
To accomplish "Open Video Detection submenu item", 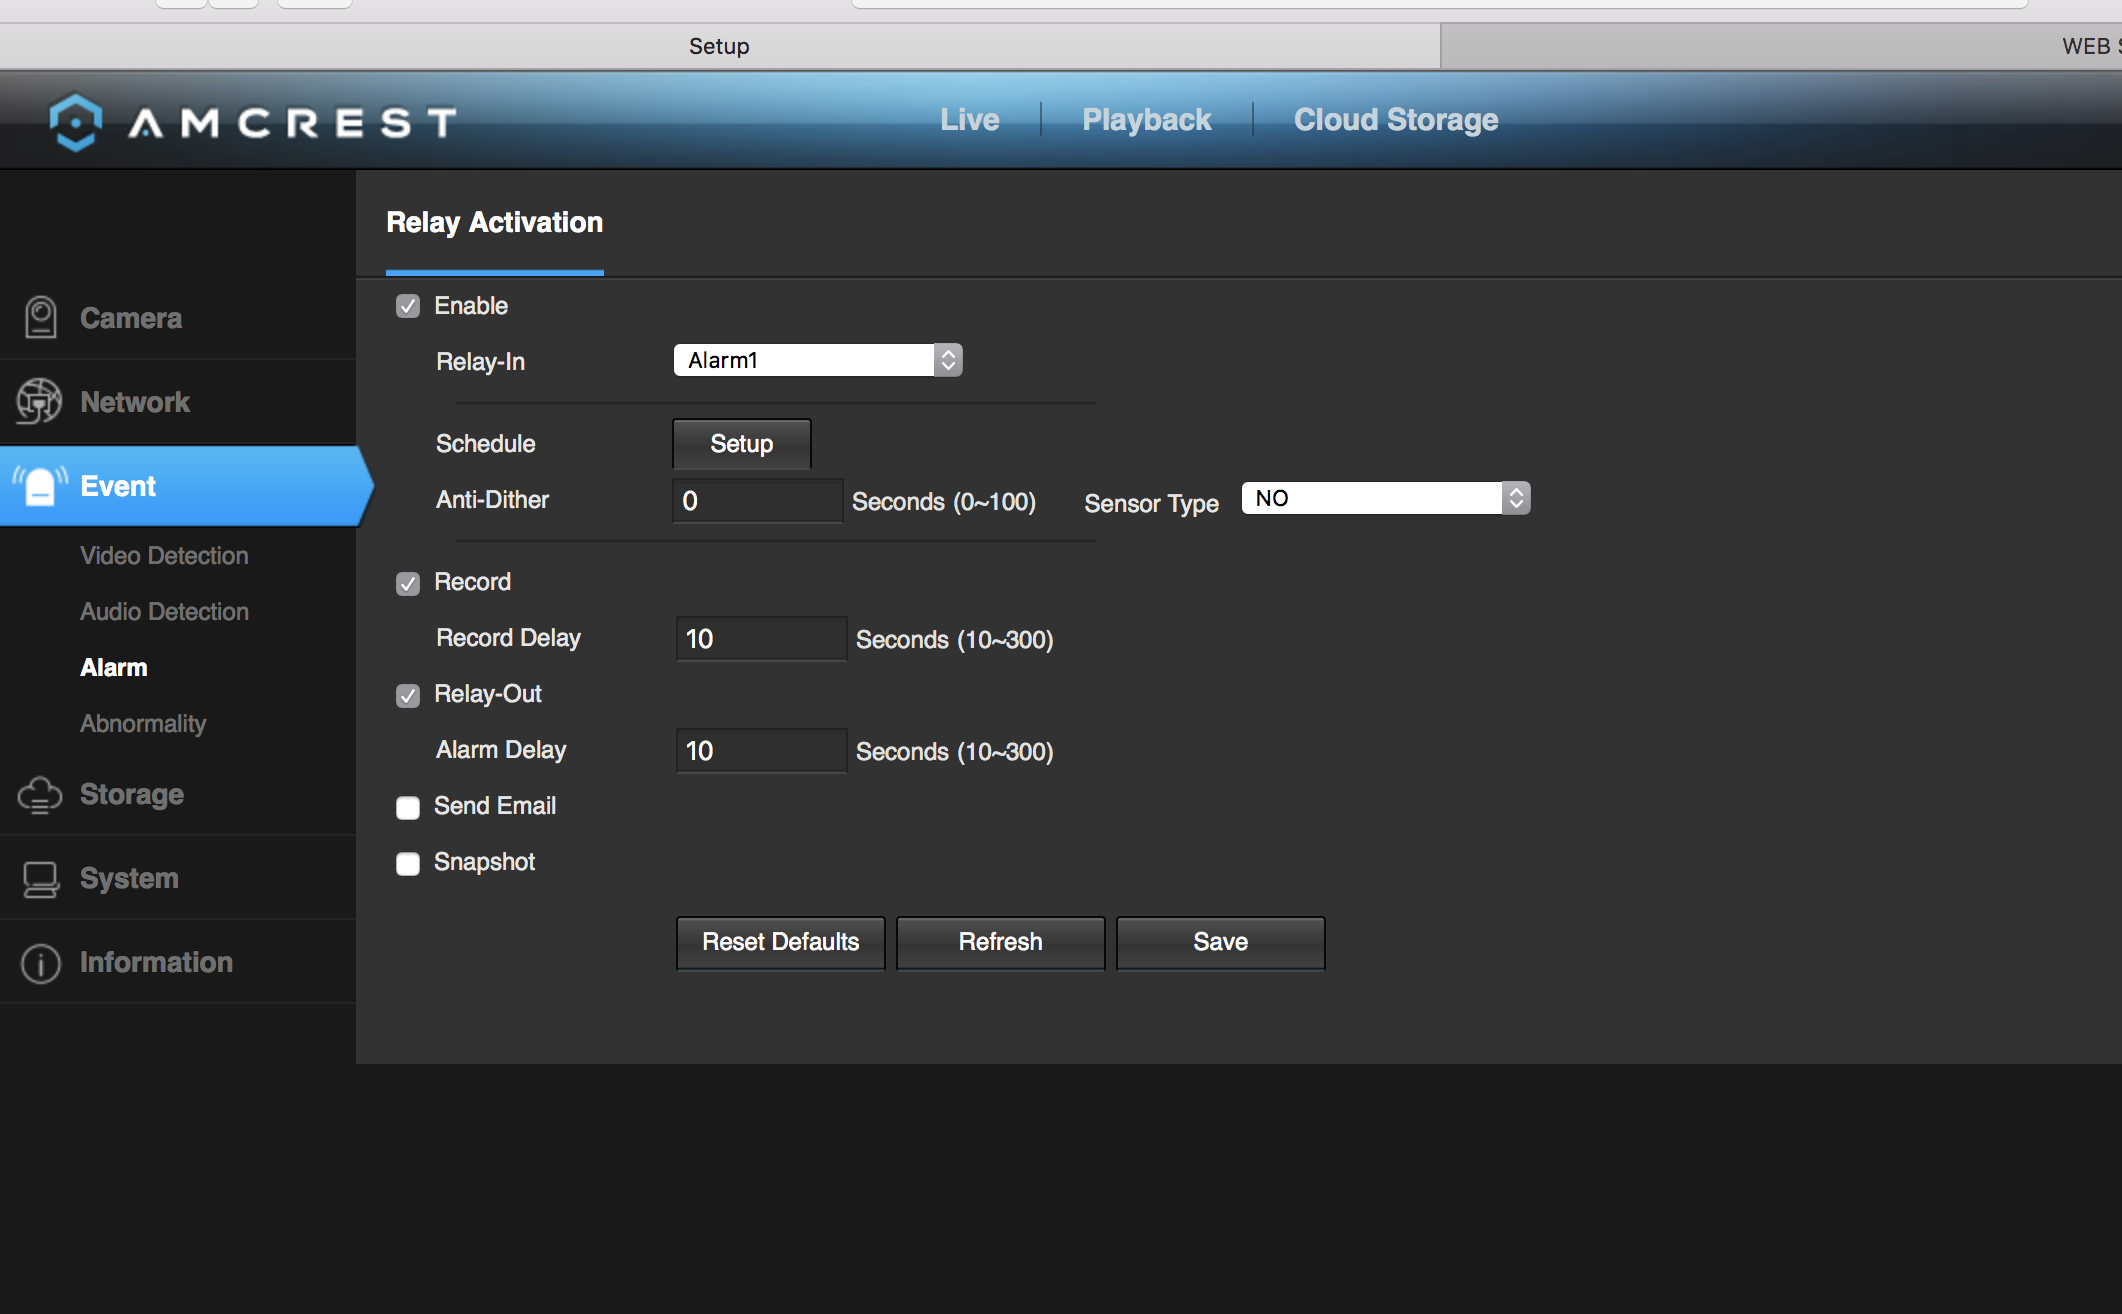I will coord(164,556).
